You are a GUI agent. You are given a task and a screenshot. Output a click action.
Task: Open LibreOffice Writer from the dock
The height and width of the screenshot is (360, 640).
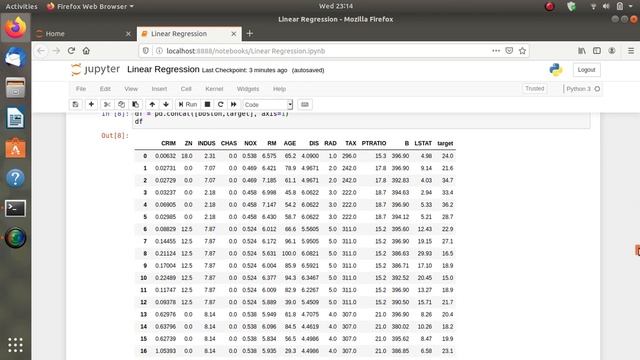(15, 118)
